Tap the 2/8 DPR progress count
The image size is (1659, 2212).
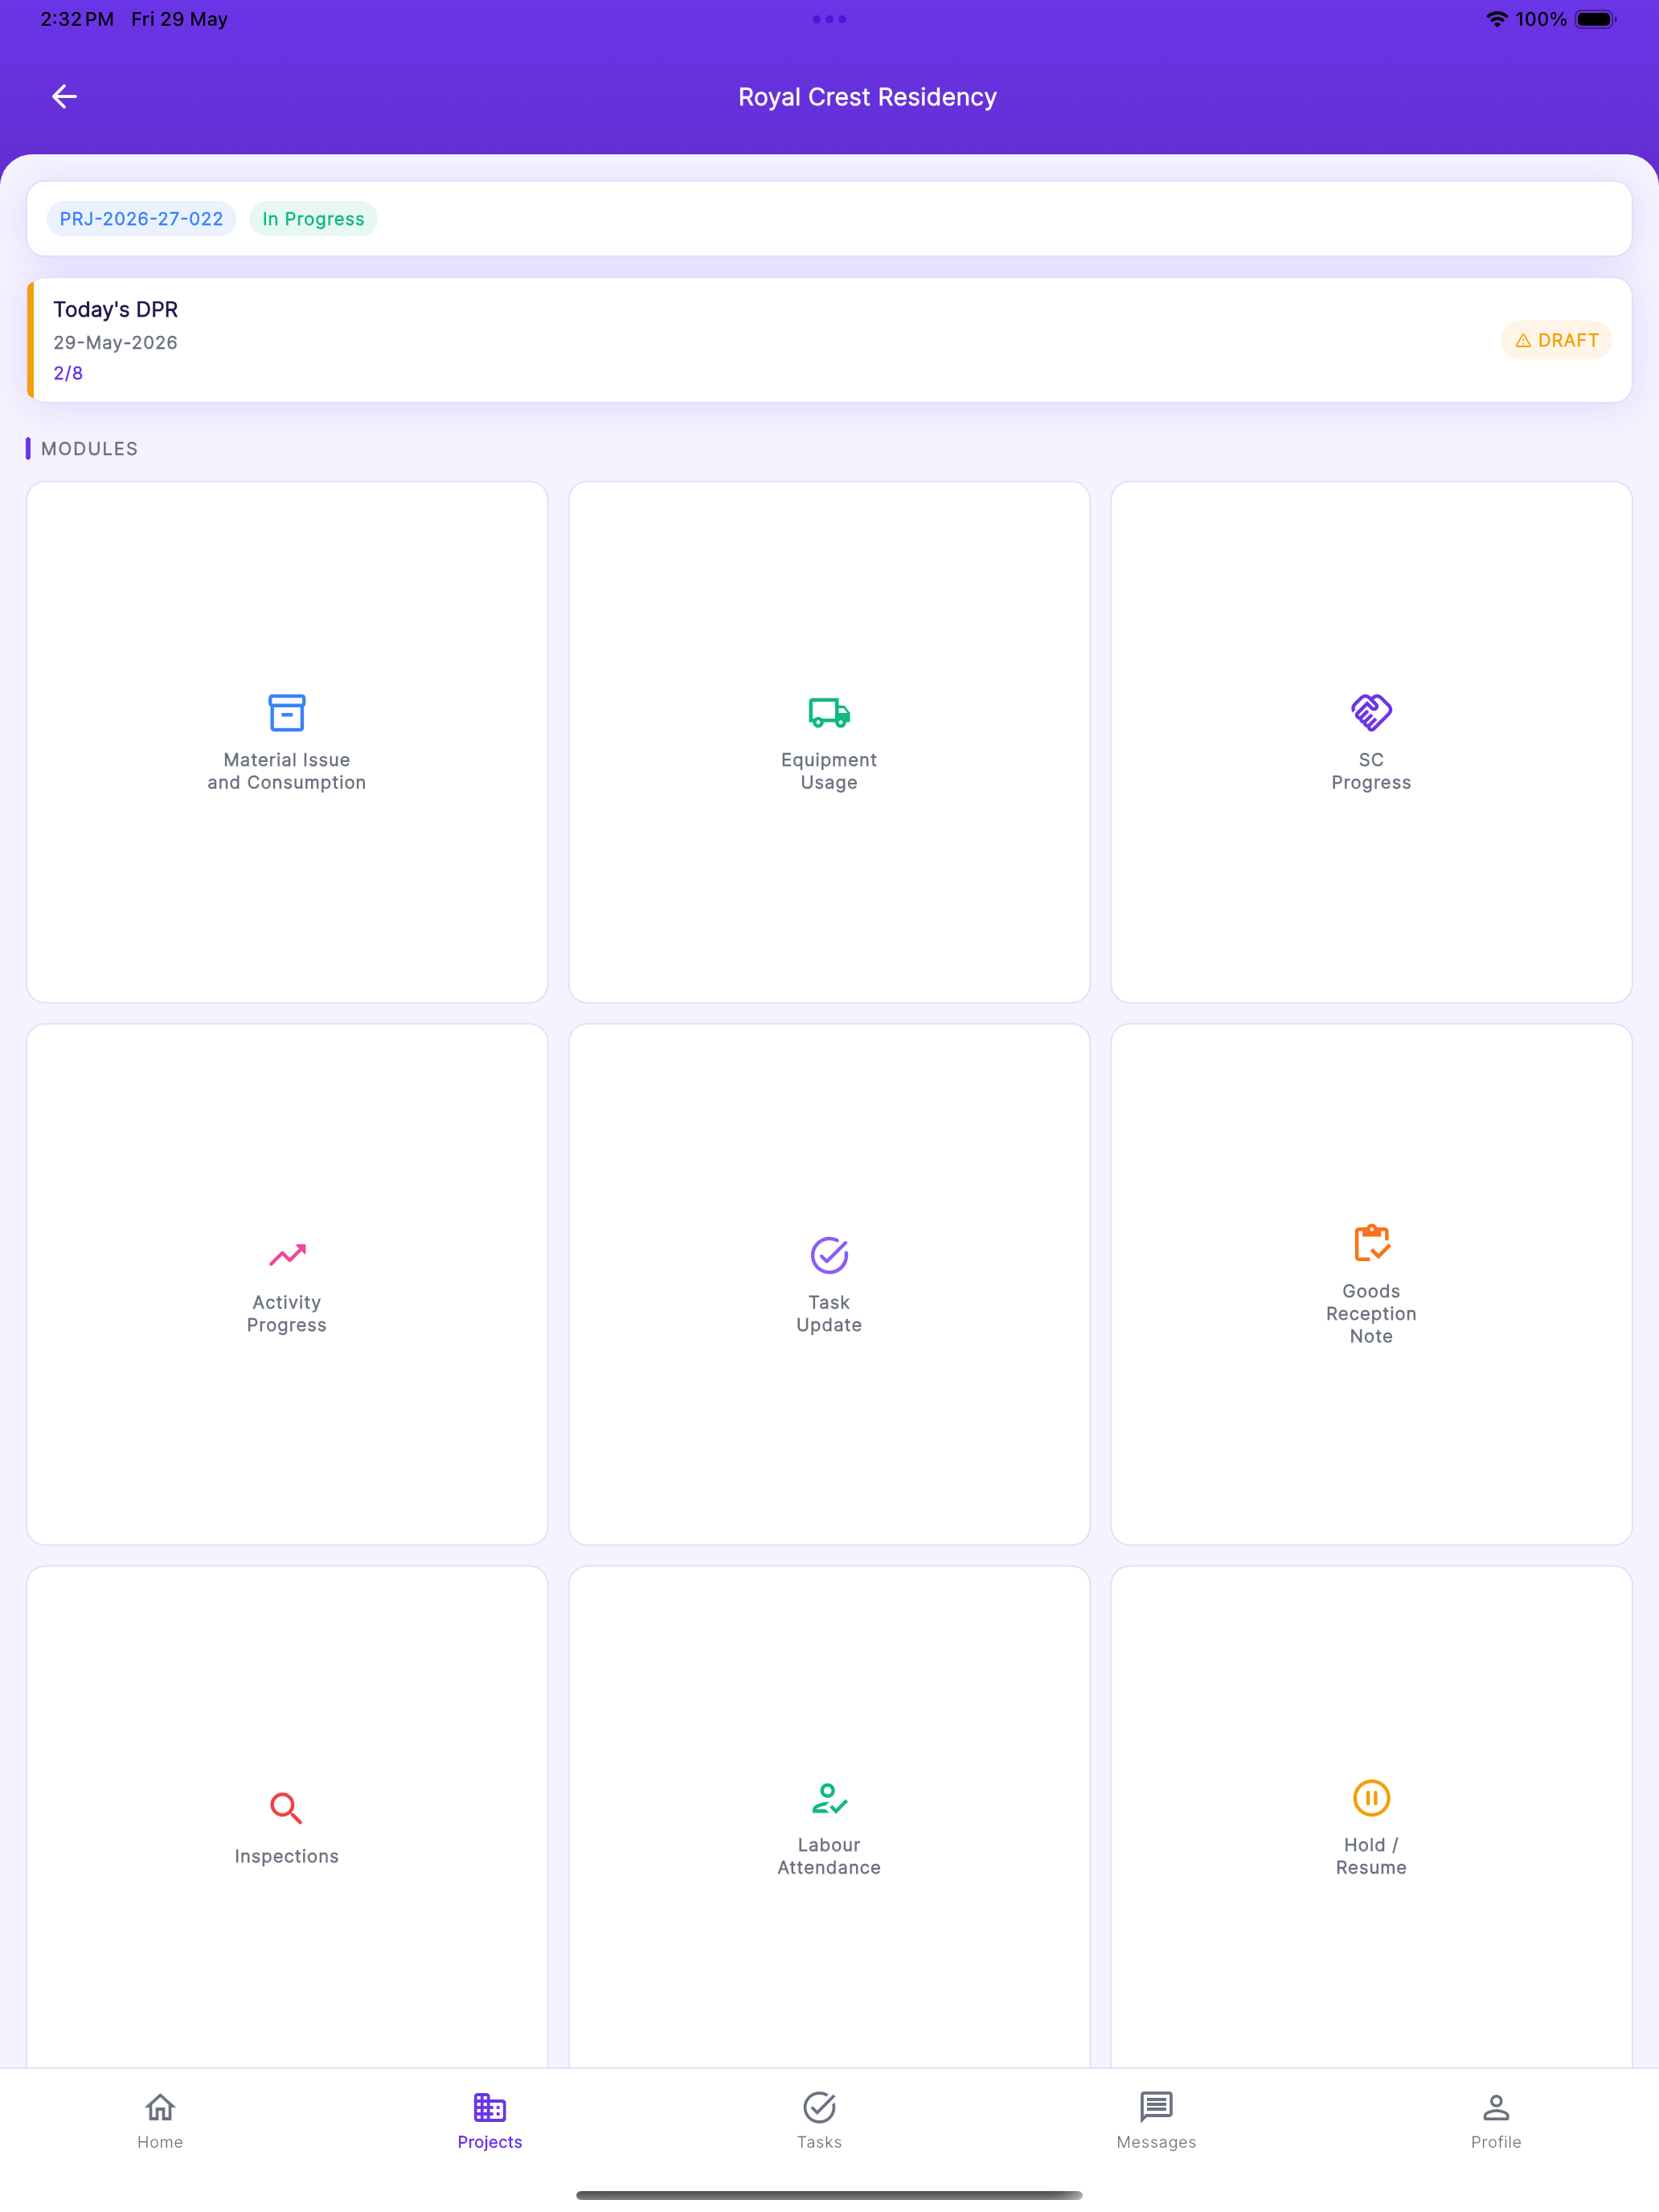click(x=68, y=373)
